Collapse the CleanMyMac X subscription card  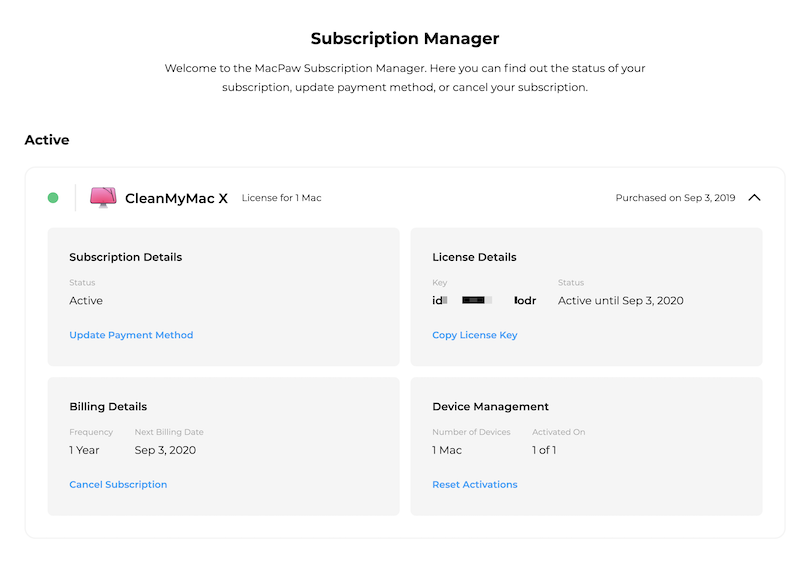click(754, 198)
